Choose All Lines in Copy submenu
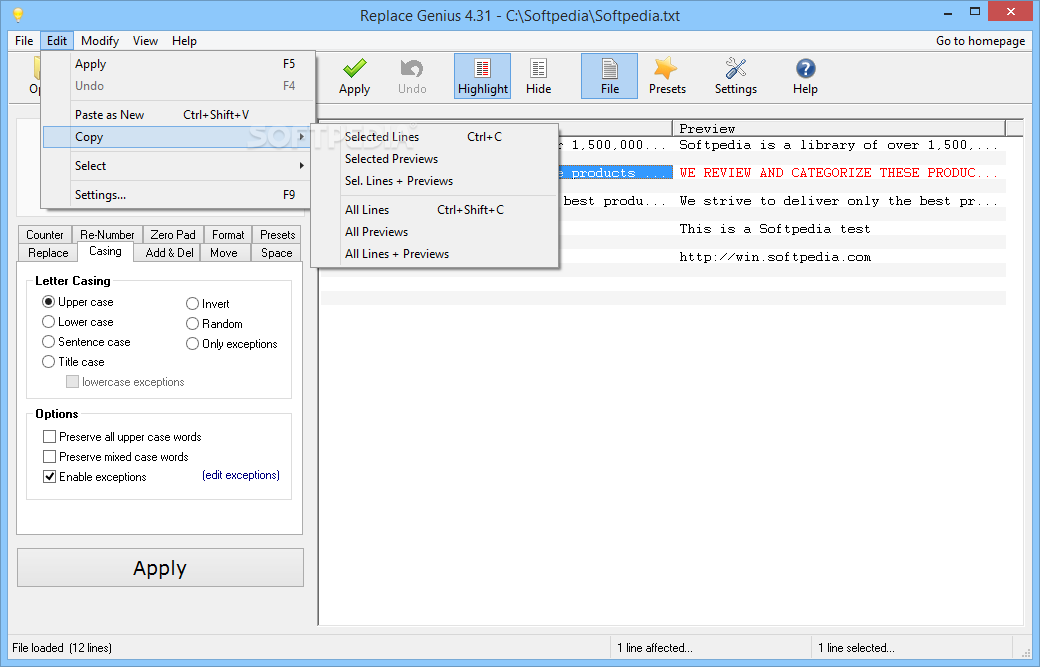The width and height of the screenshot is (1040, 667). click(434, 210)
